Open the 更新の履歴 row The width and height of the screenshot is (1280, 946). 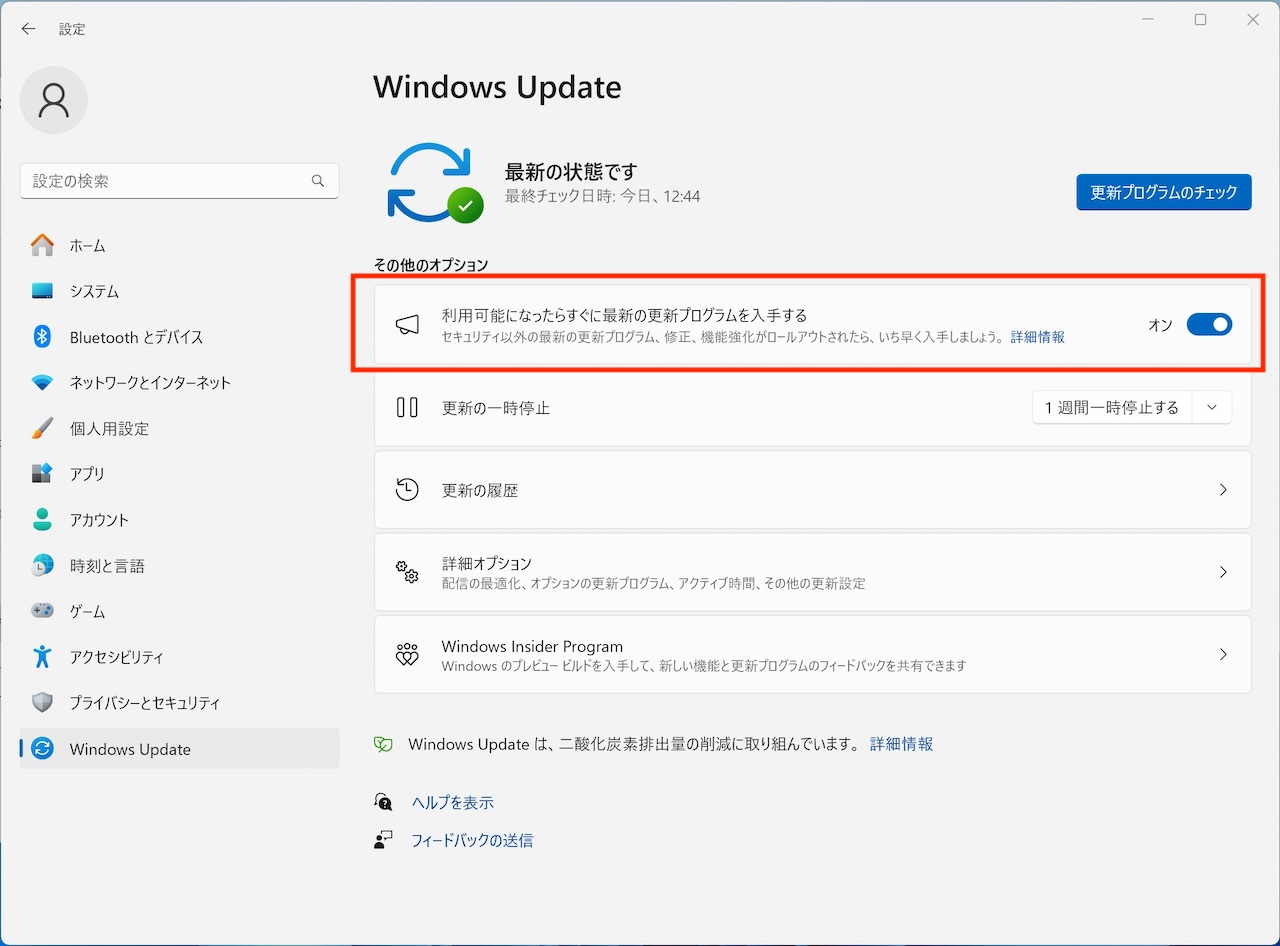(813, 490)
